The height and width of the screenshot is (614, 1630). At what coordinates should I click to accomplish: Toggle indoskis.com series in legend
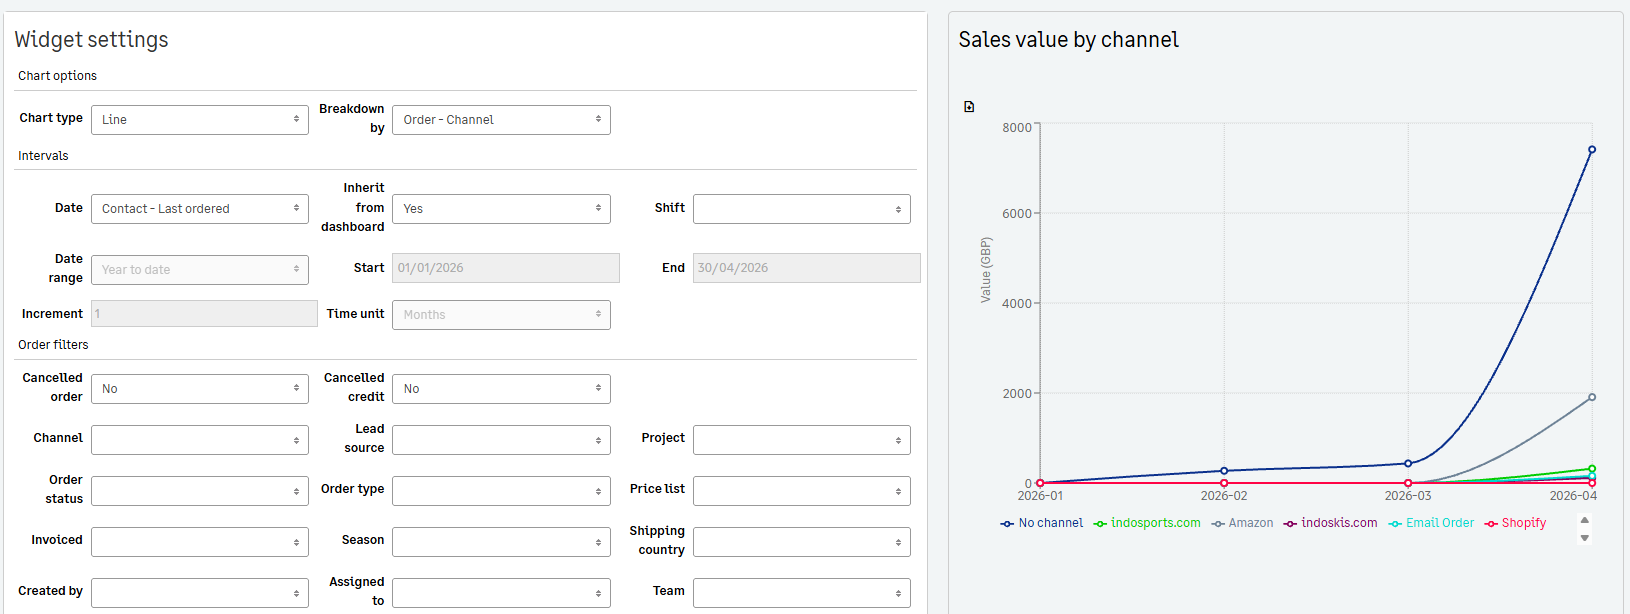coord(1331,523)
